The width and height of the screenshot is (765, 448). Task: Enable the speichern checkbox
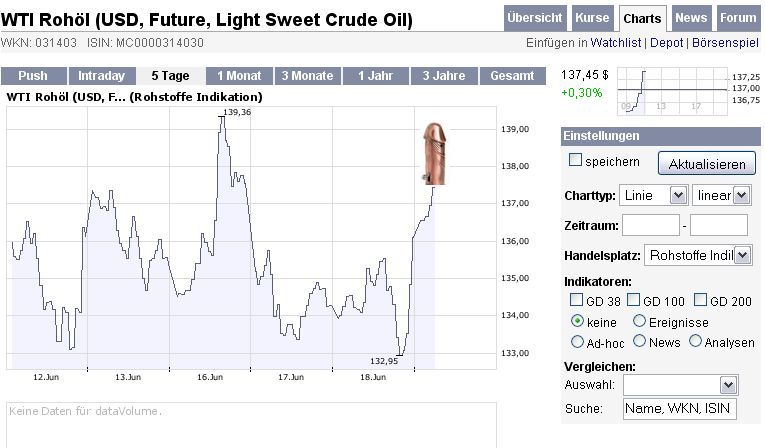click(575, 160)
